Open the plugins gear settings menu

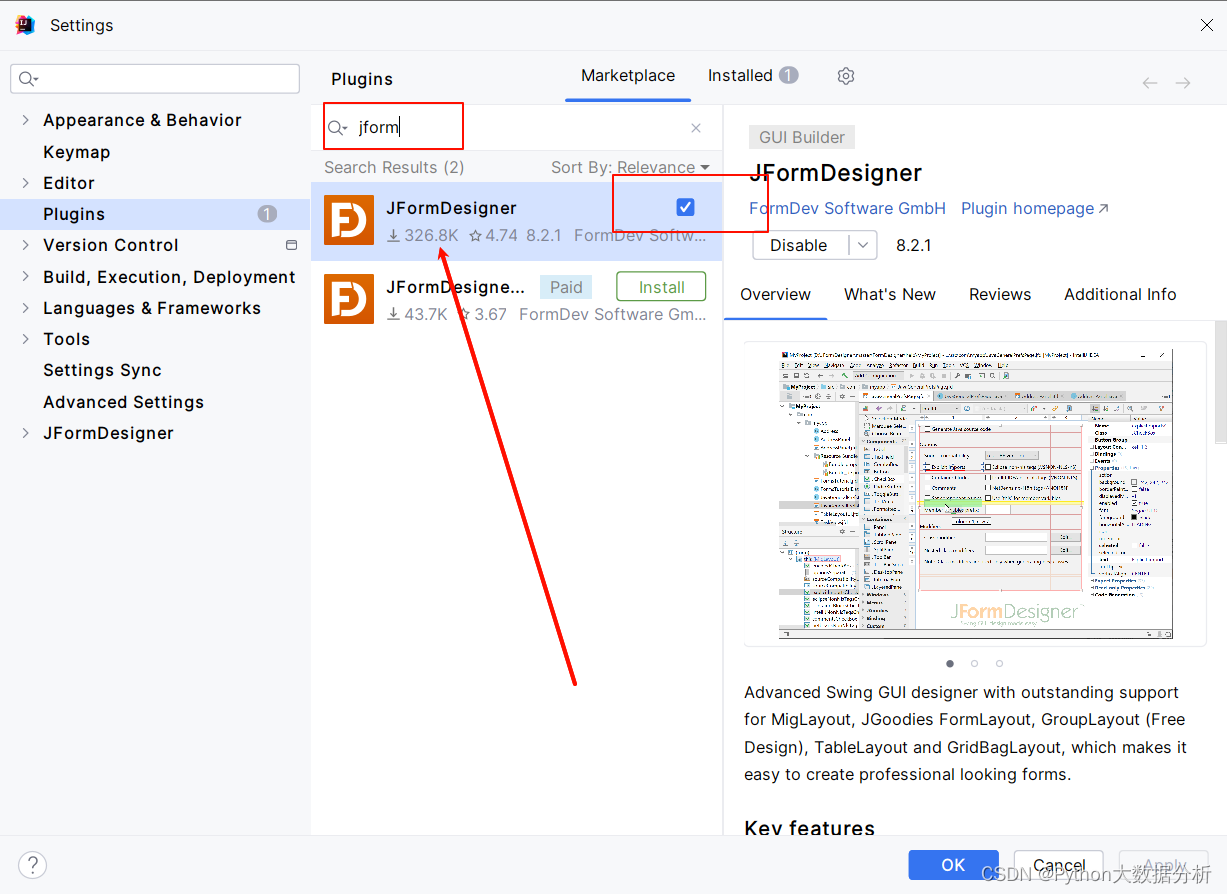tap(846, 76)
